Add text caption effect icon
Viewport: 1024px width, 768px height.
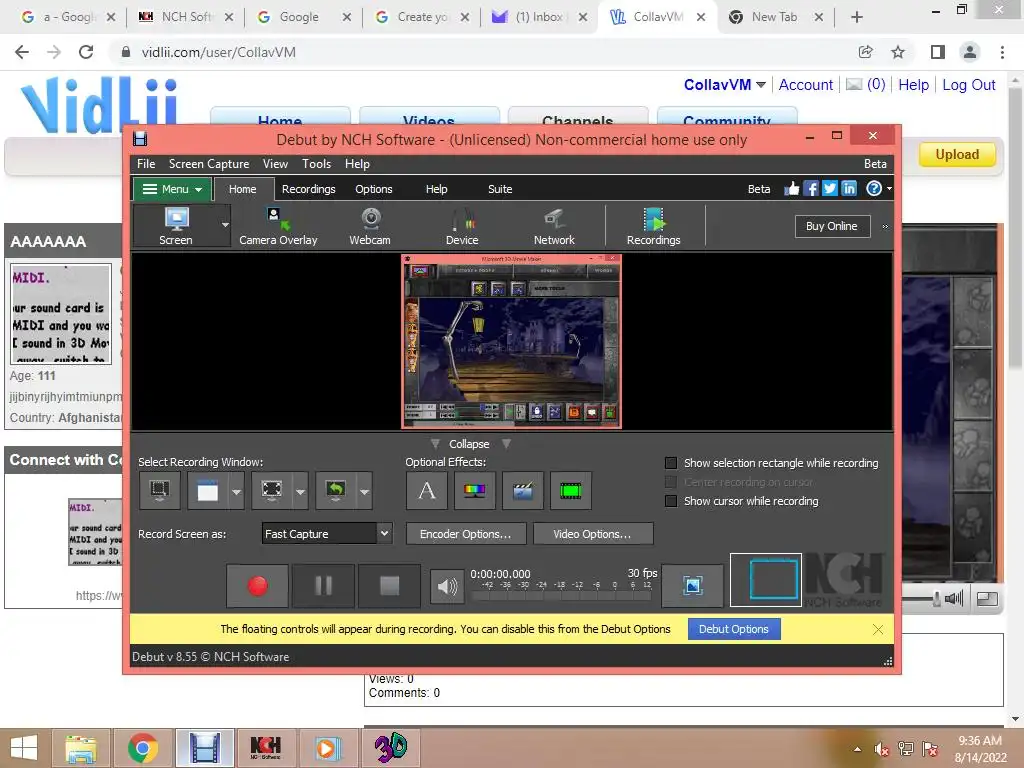tap(426, 490)
